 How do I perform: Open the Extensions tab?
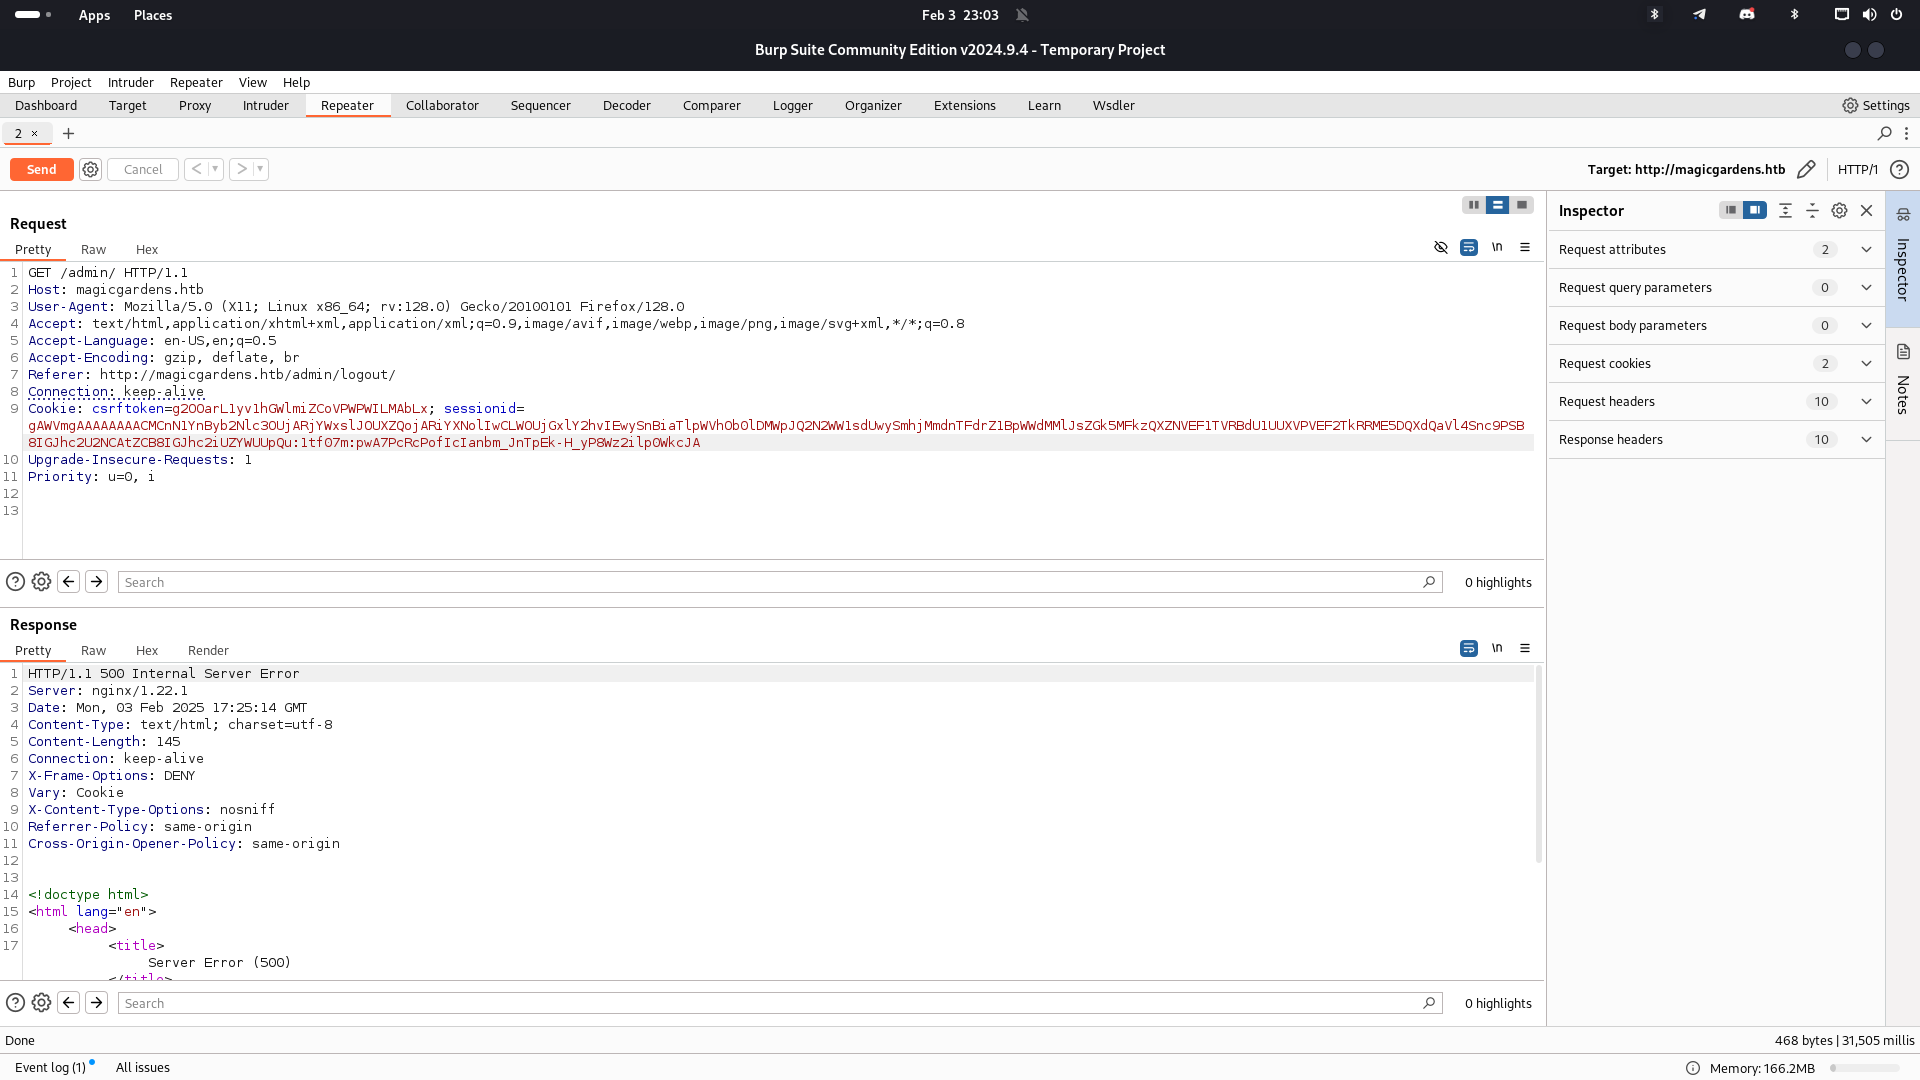965,106
